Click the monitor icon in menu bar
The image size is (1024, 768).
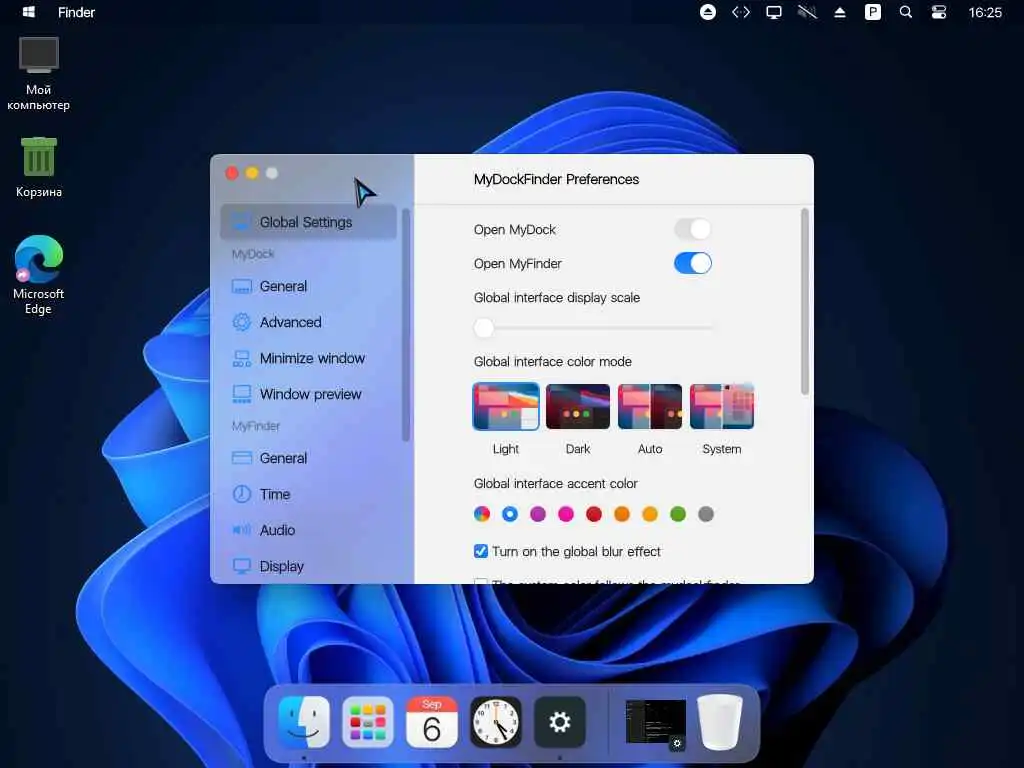774,12
